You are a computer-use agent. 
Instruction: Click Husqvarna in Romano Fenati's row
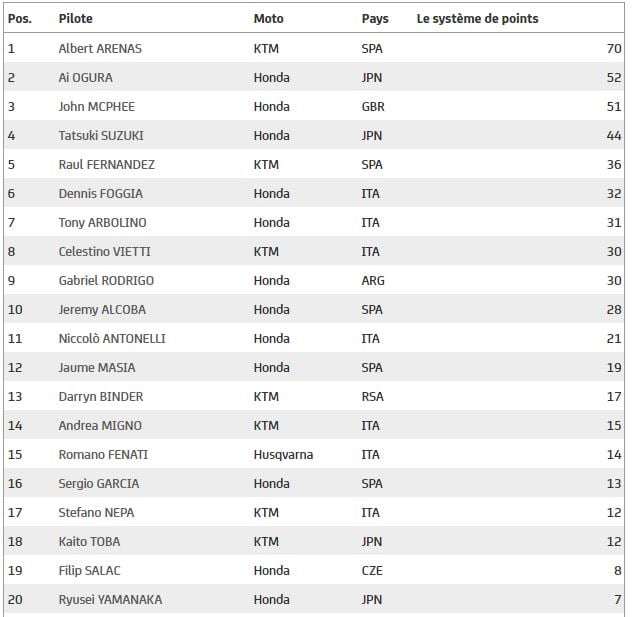point(283,454)
